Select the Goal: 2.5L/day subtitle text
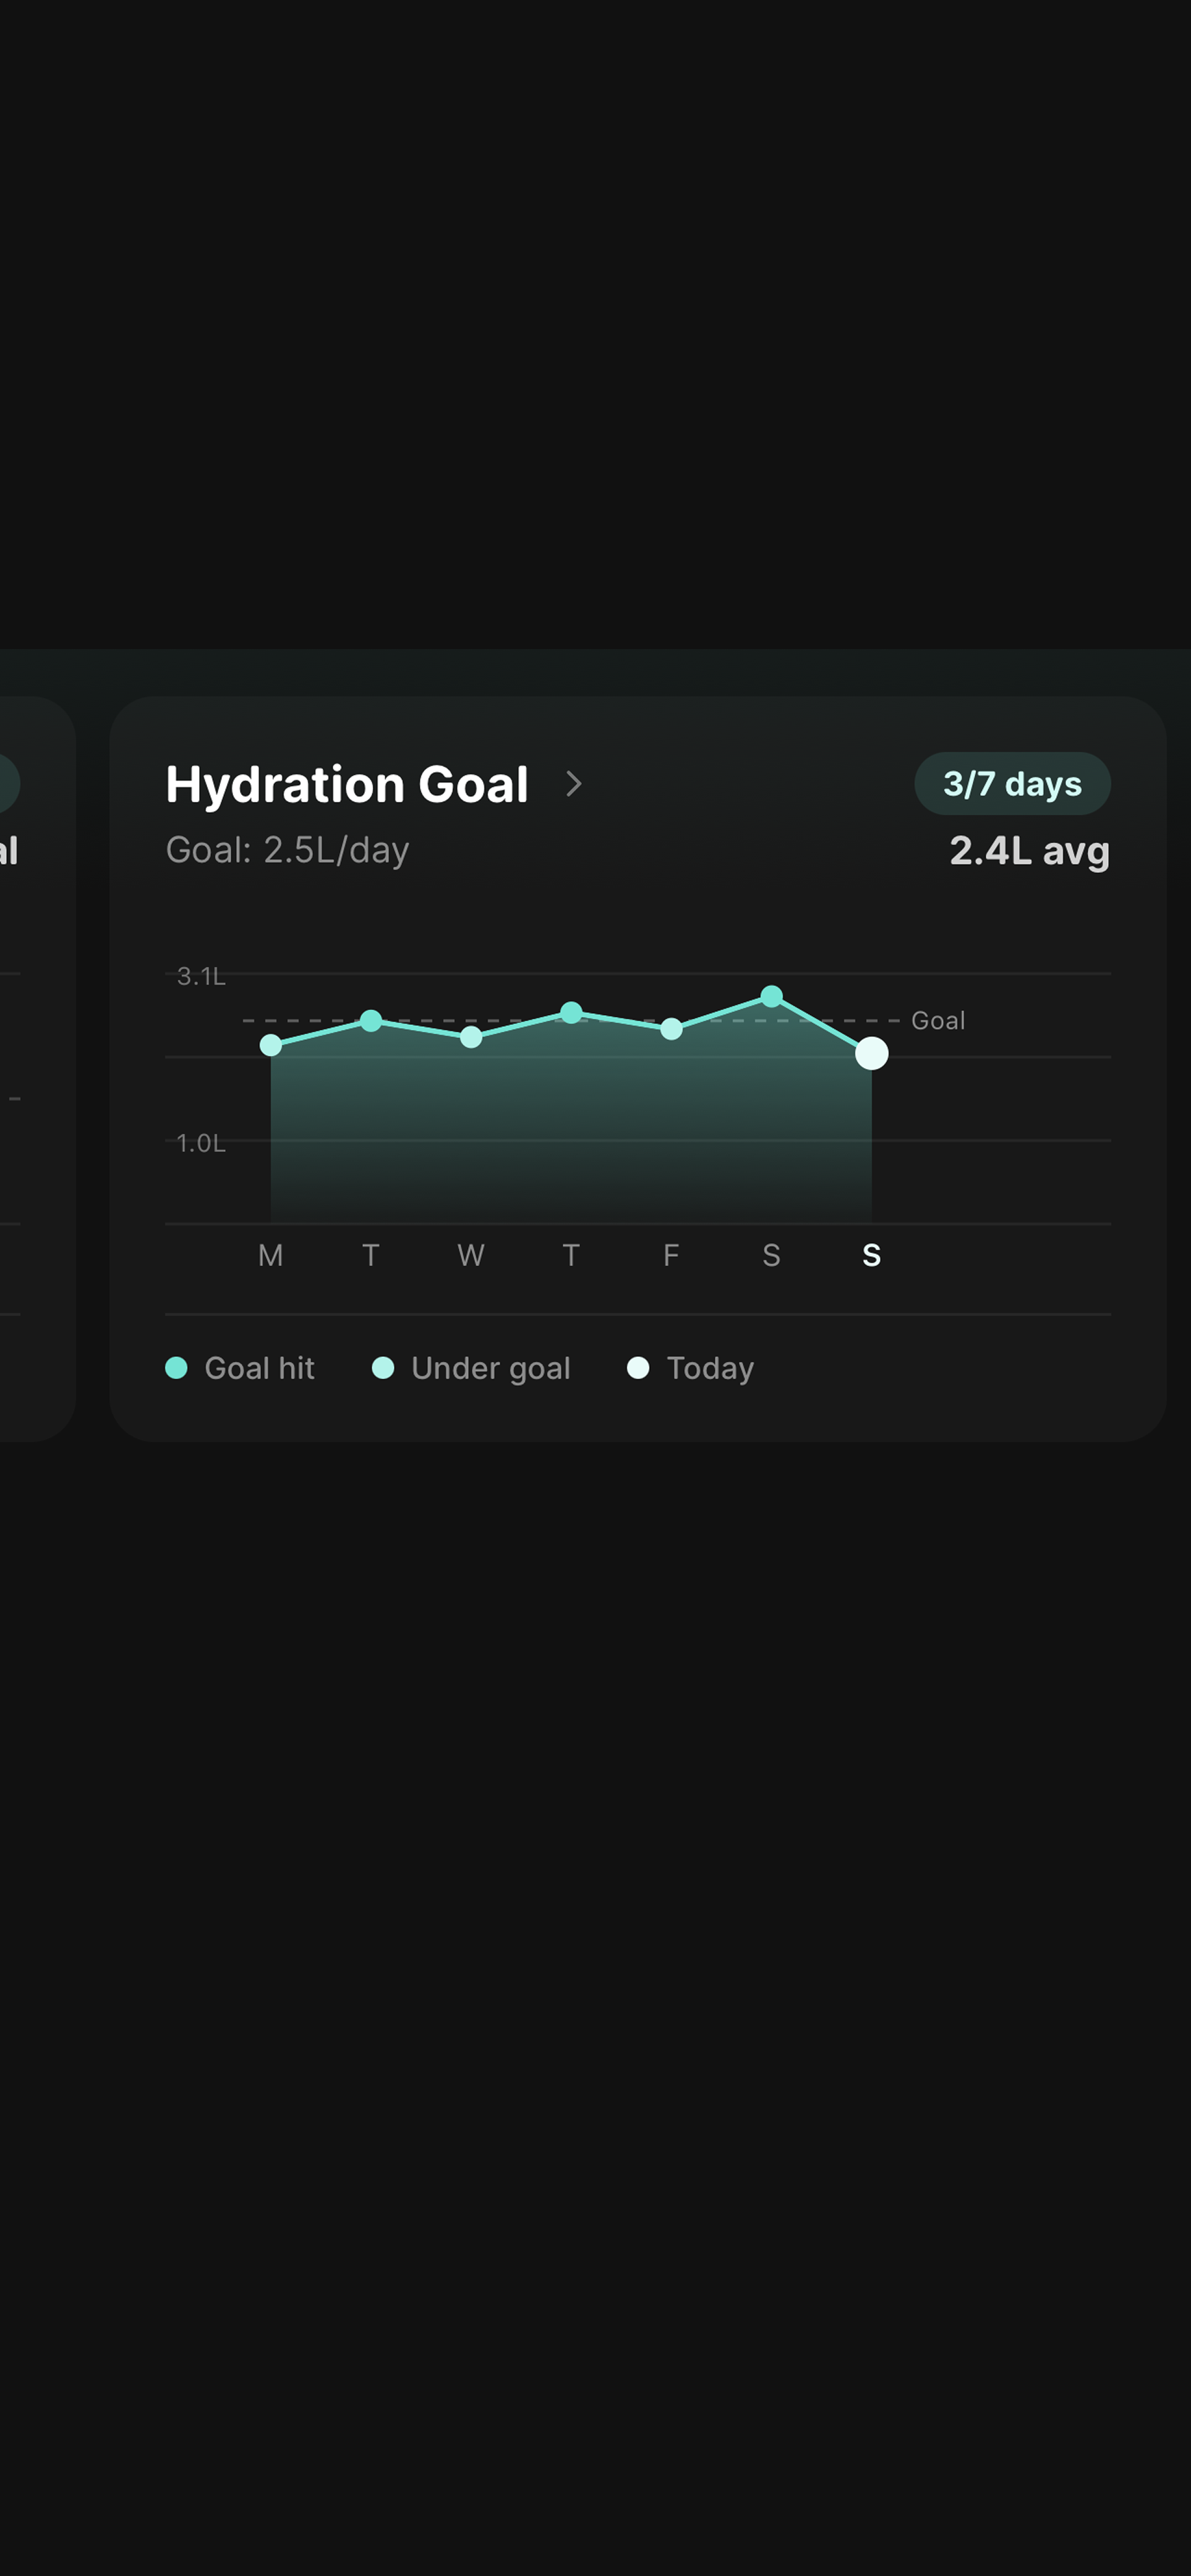The height and width of the screenshot is (2576, 1191). tap(287, 850)
